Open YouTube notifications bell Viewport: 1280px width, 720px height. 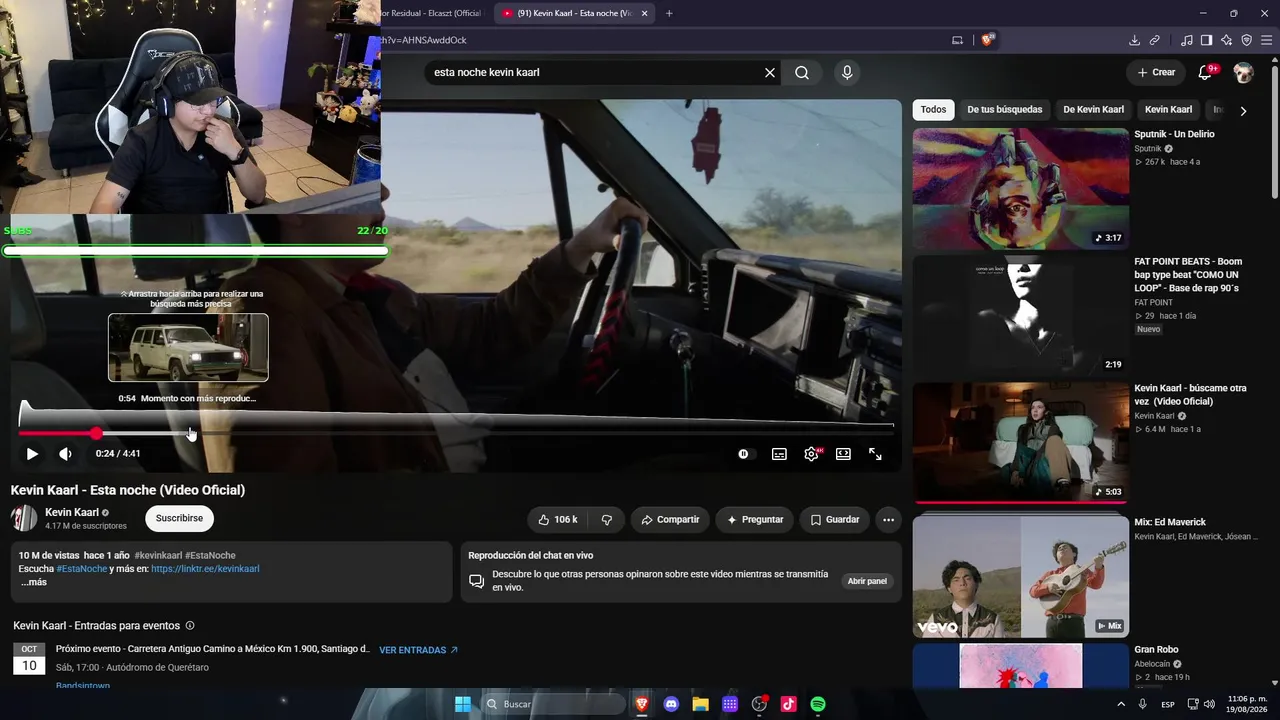(1206, 72)
